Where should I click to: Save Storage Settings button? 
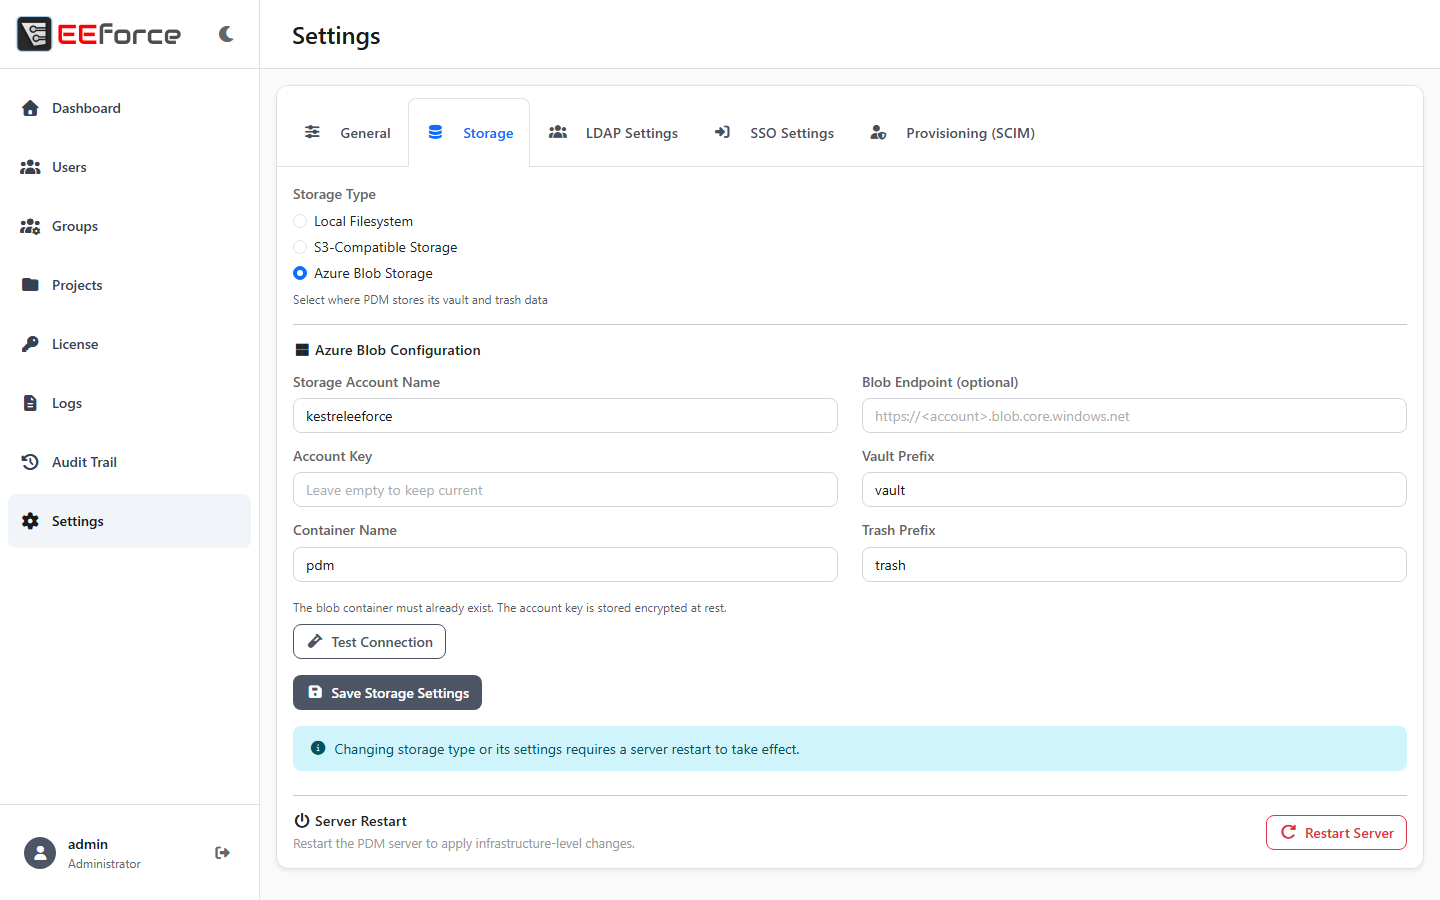[x=387, y=693]
